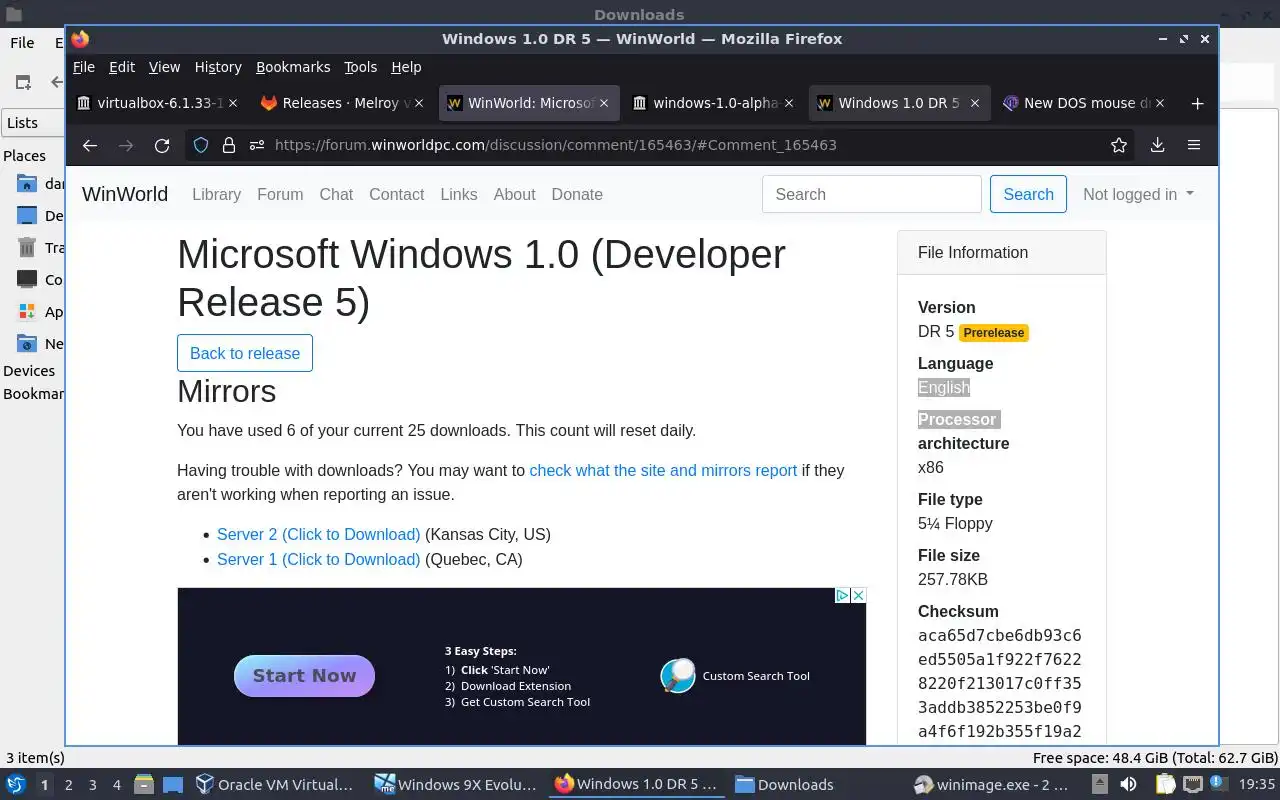1280x800 pixels.
Task: Download from Server 1 Quebec
Action: coord(318,559)
